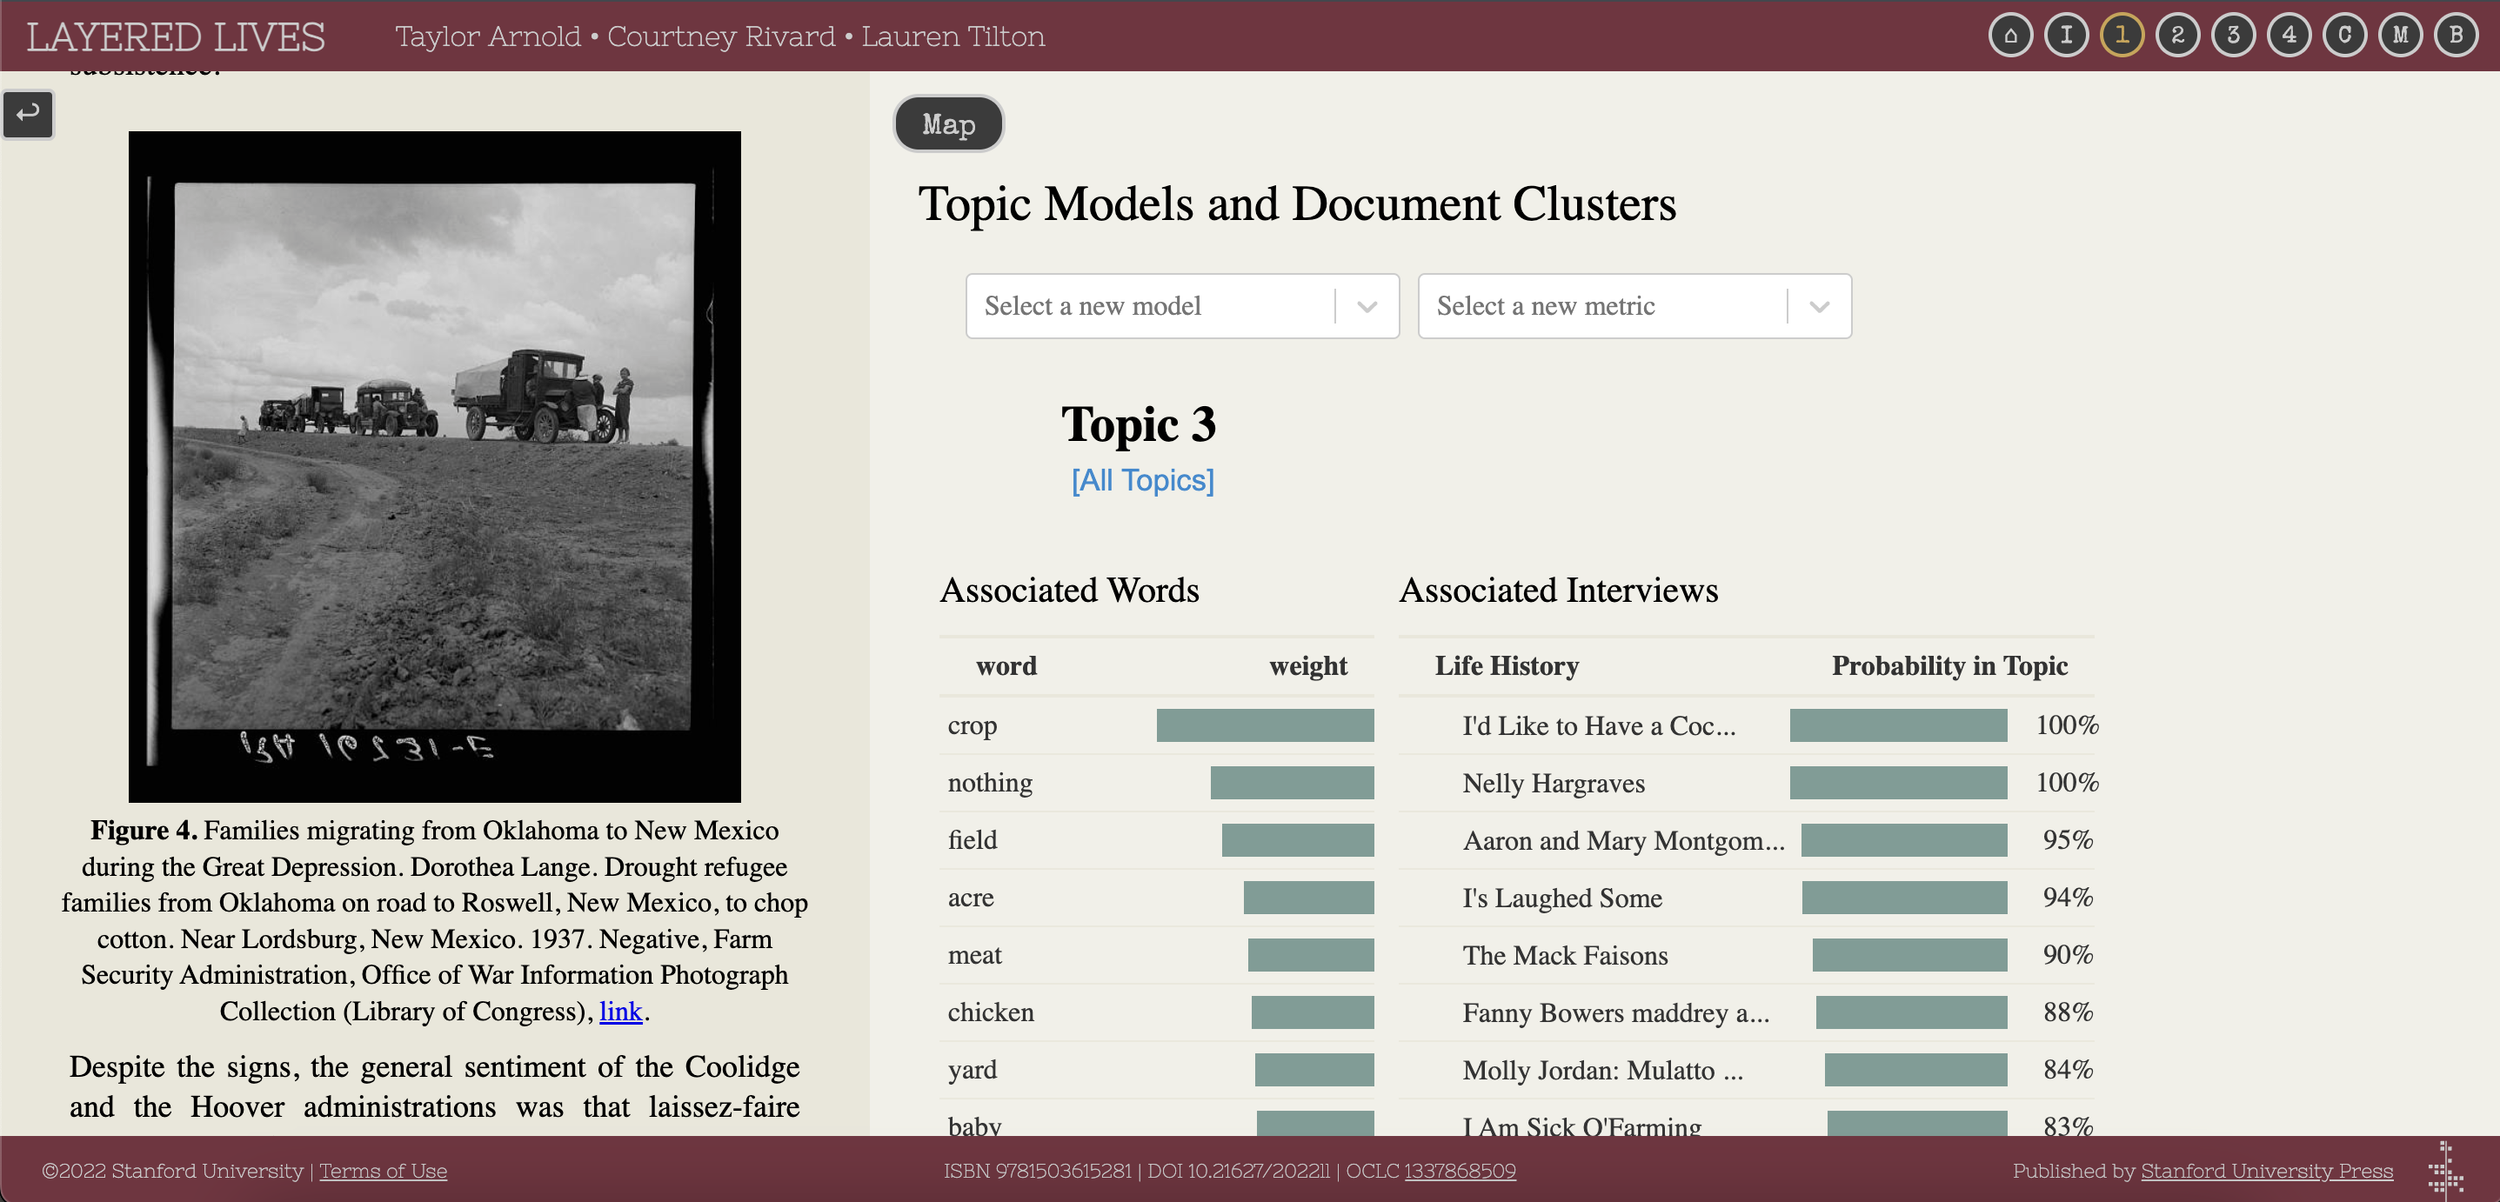Go to the home navigation circle icon
Image resolution: width=2500 pixels, height=1202 pixels.
[x=2011, y=36]
